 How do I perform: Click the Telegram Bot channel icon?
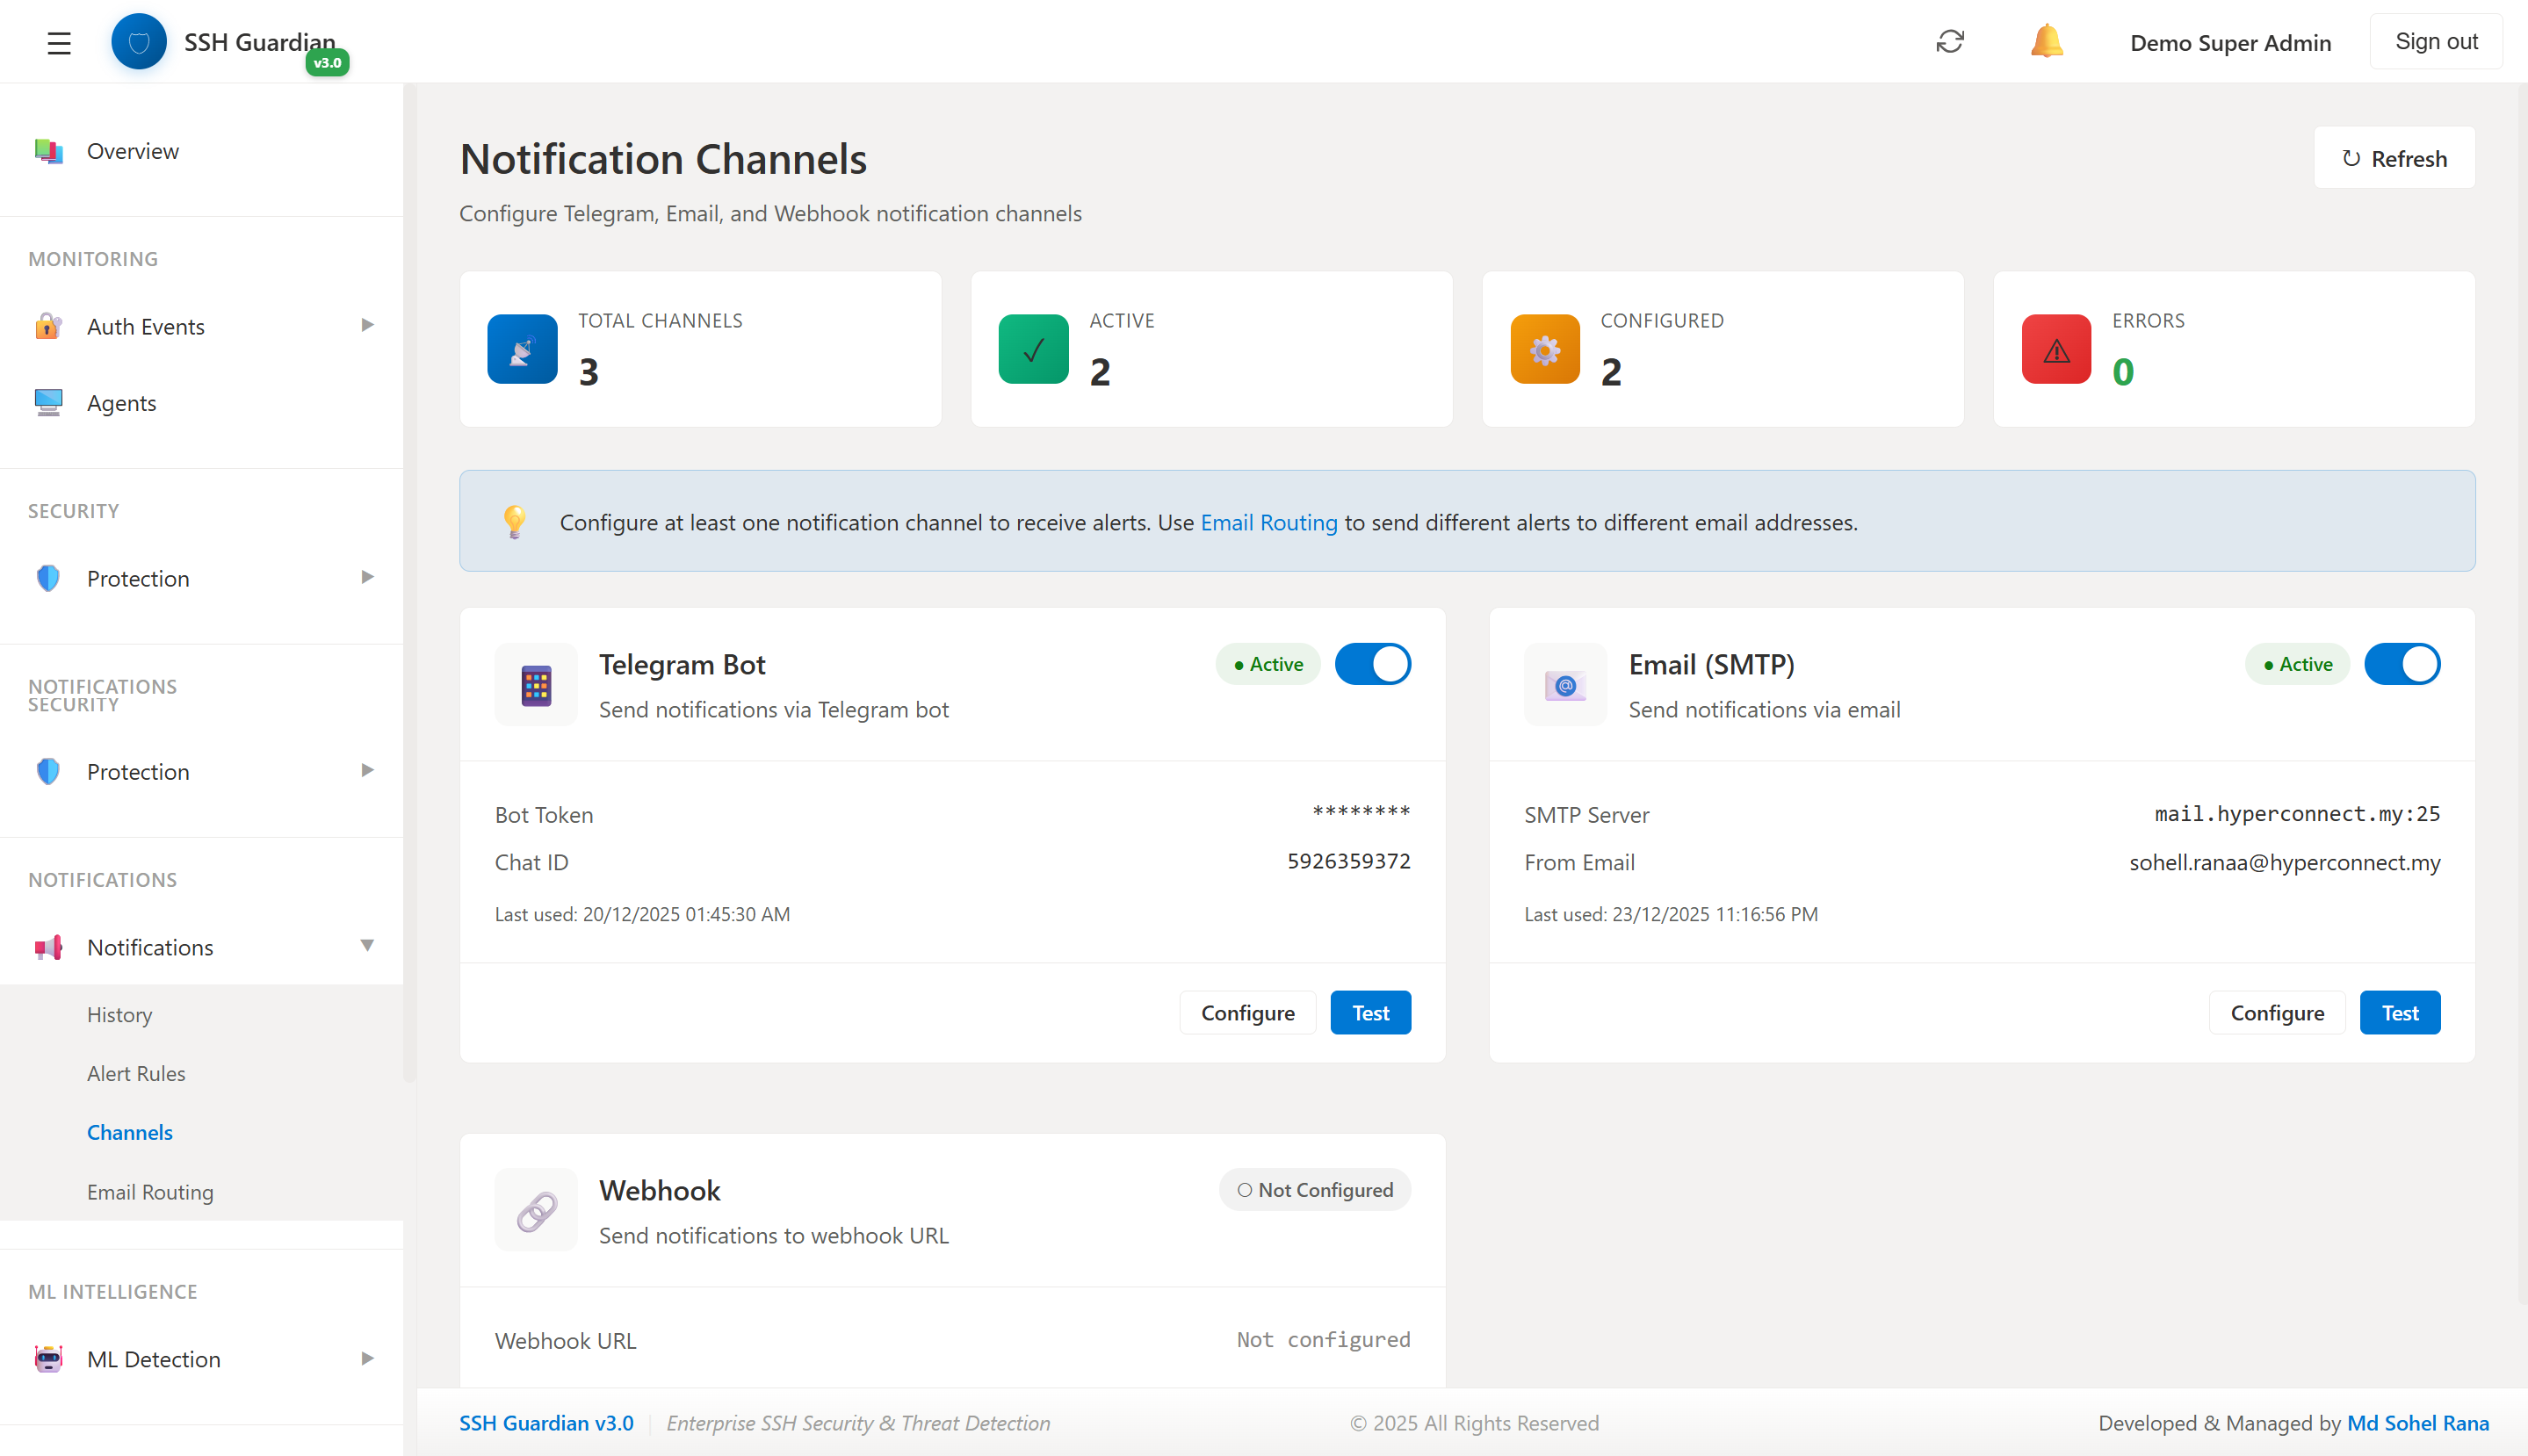[536, 684]
